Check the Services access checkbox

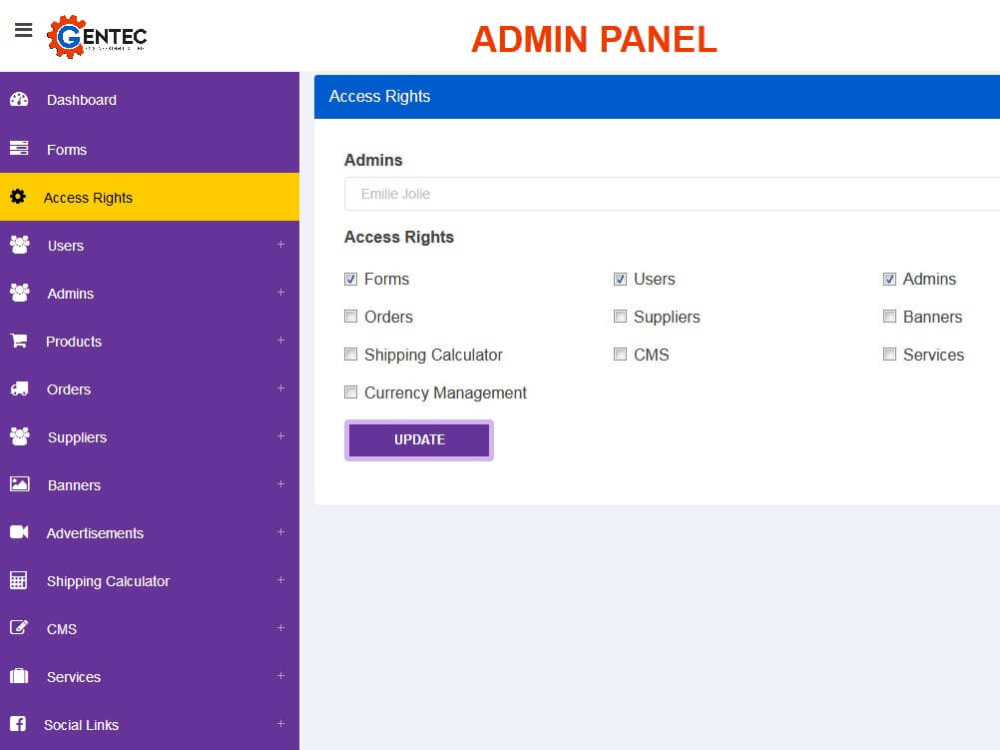coord(890,355)
